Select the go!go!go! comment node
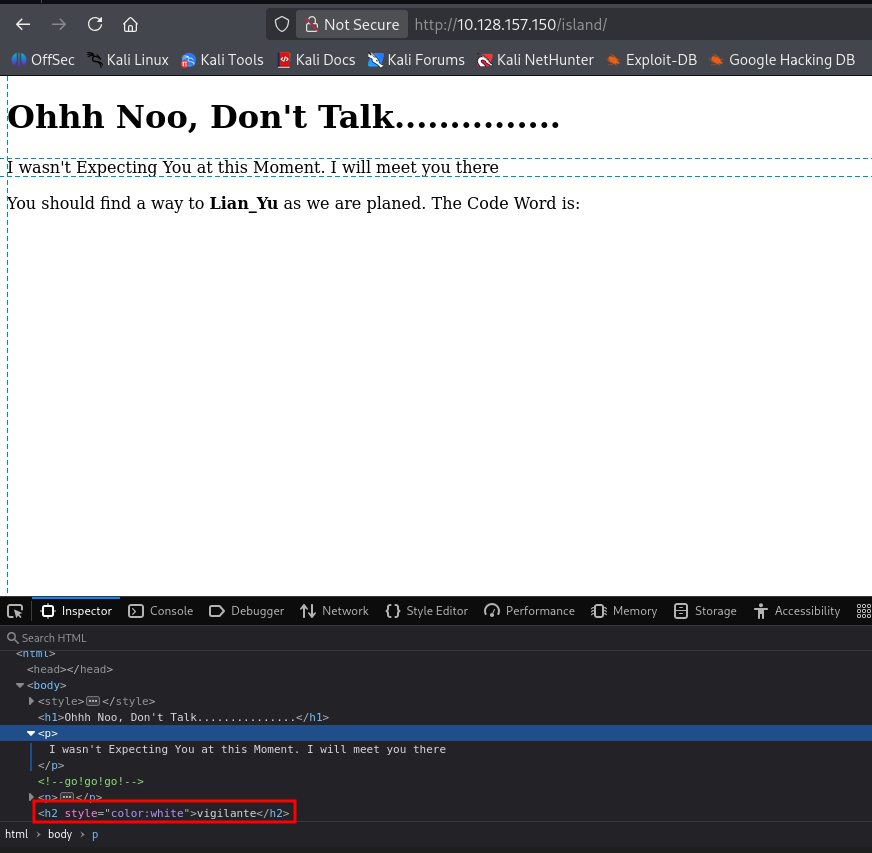The width and height of the screenshot is (872, 853). (436, 781)
